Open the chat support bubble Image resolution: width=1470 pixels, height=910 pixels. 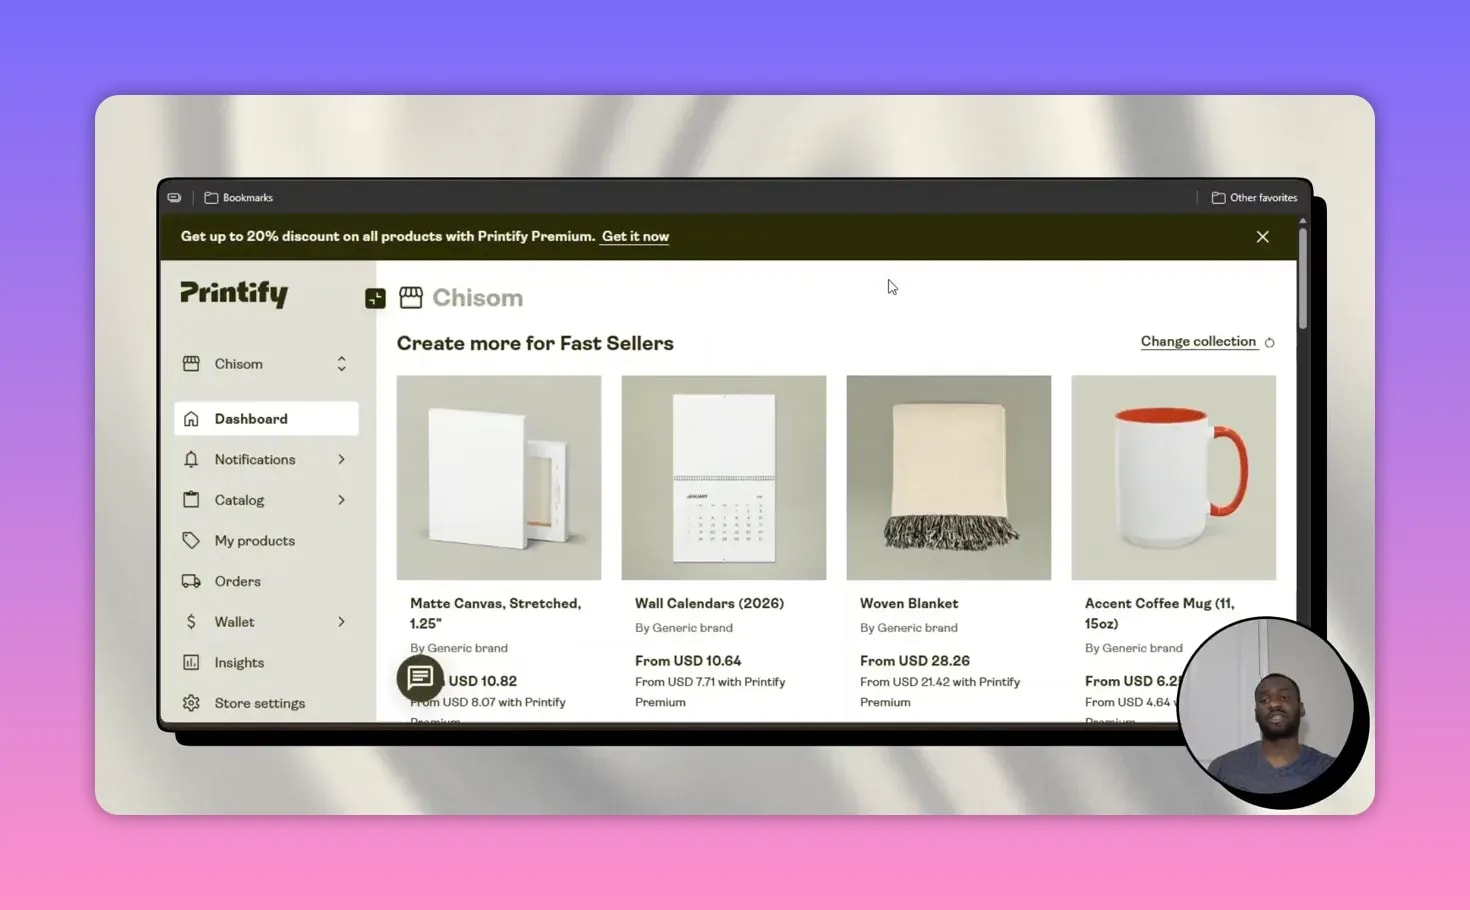click(420, 678)
